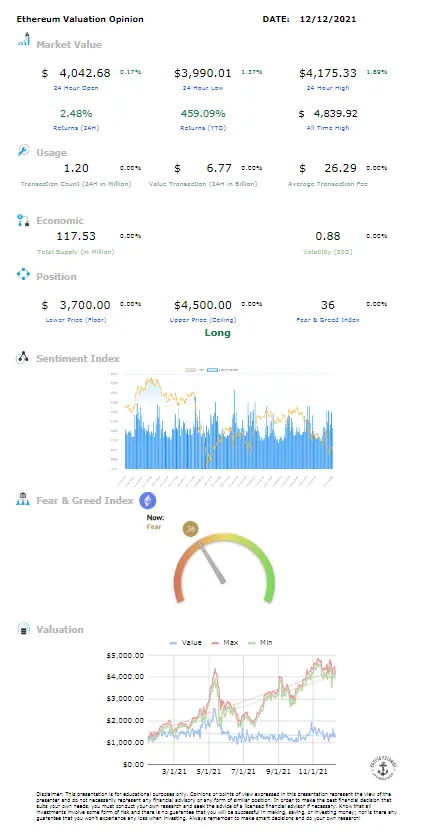Click the Usage wrench icon

click(23, 151)
